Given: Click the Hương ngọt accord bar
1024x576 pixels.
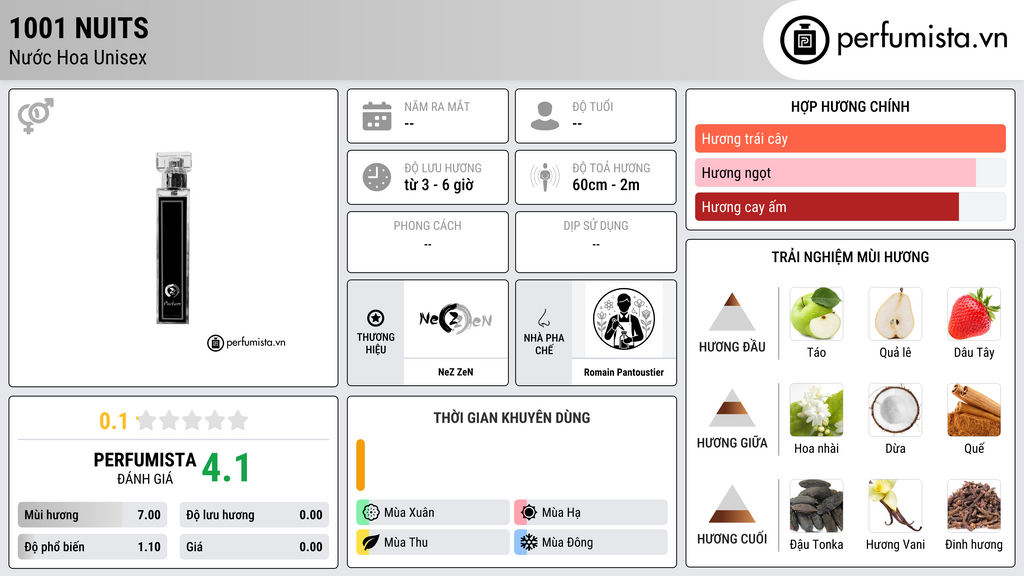Looking at the screenshot, I should pyautogui.click(x=850, y=172).
